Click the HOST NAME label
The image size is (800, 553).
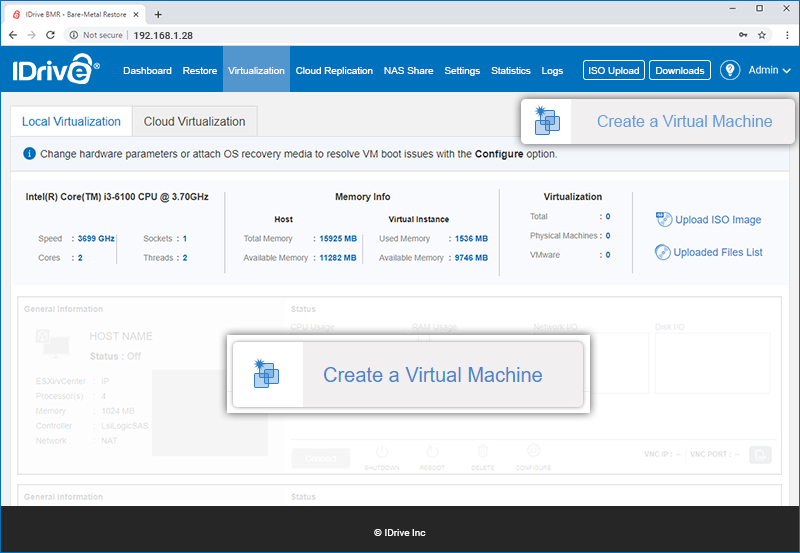121,336
